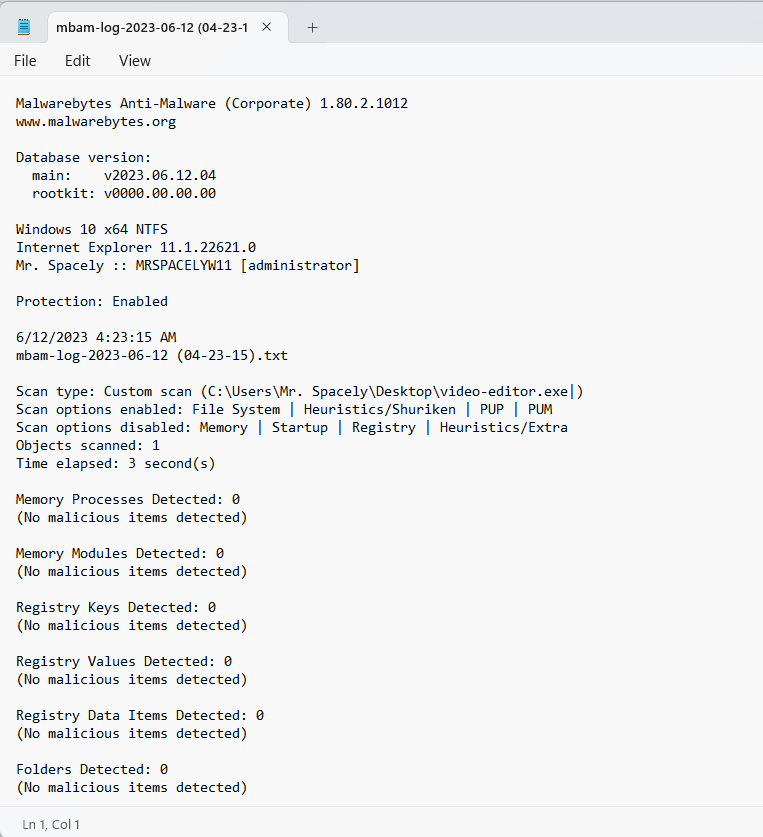The image size is (763, 837).
Task: Open the Edit menu
Action: coord(77,61)
